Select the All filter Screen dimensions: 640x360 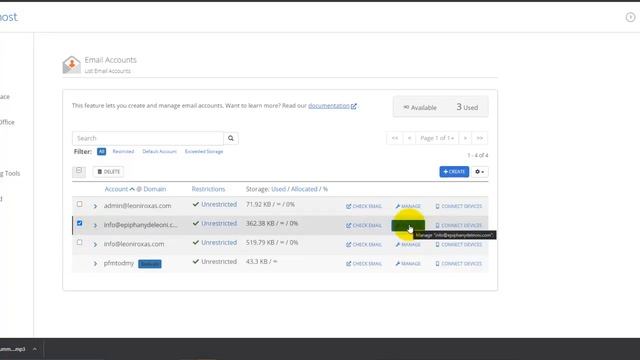coord(101,151)
